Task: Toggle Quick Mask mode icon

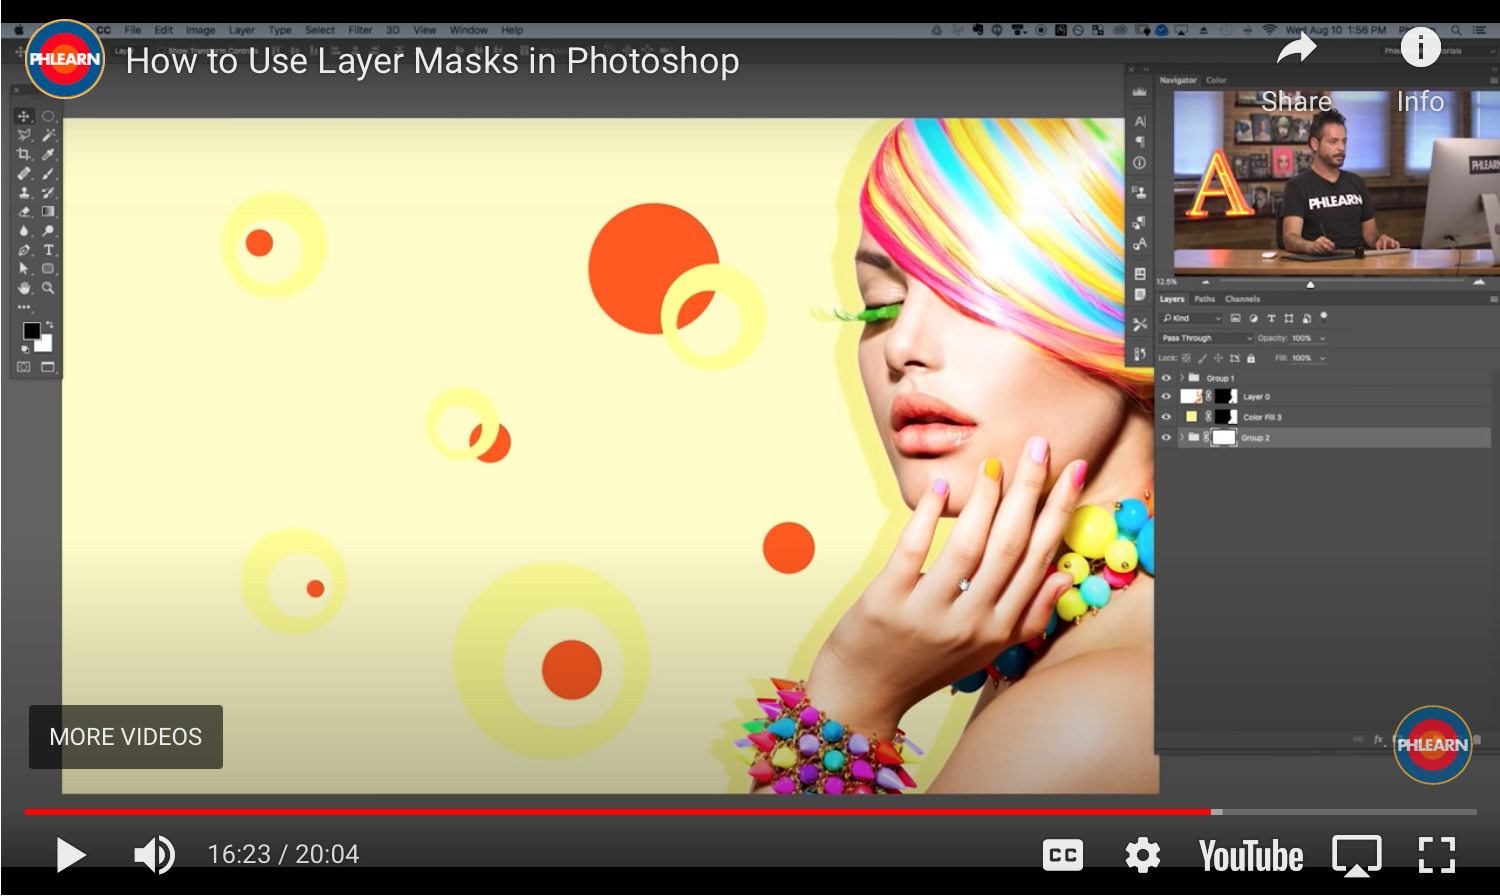Action: click(24, 367)
